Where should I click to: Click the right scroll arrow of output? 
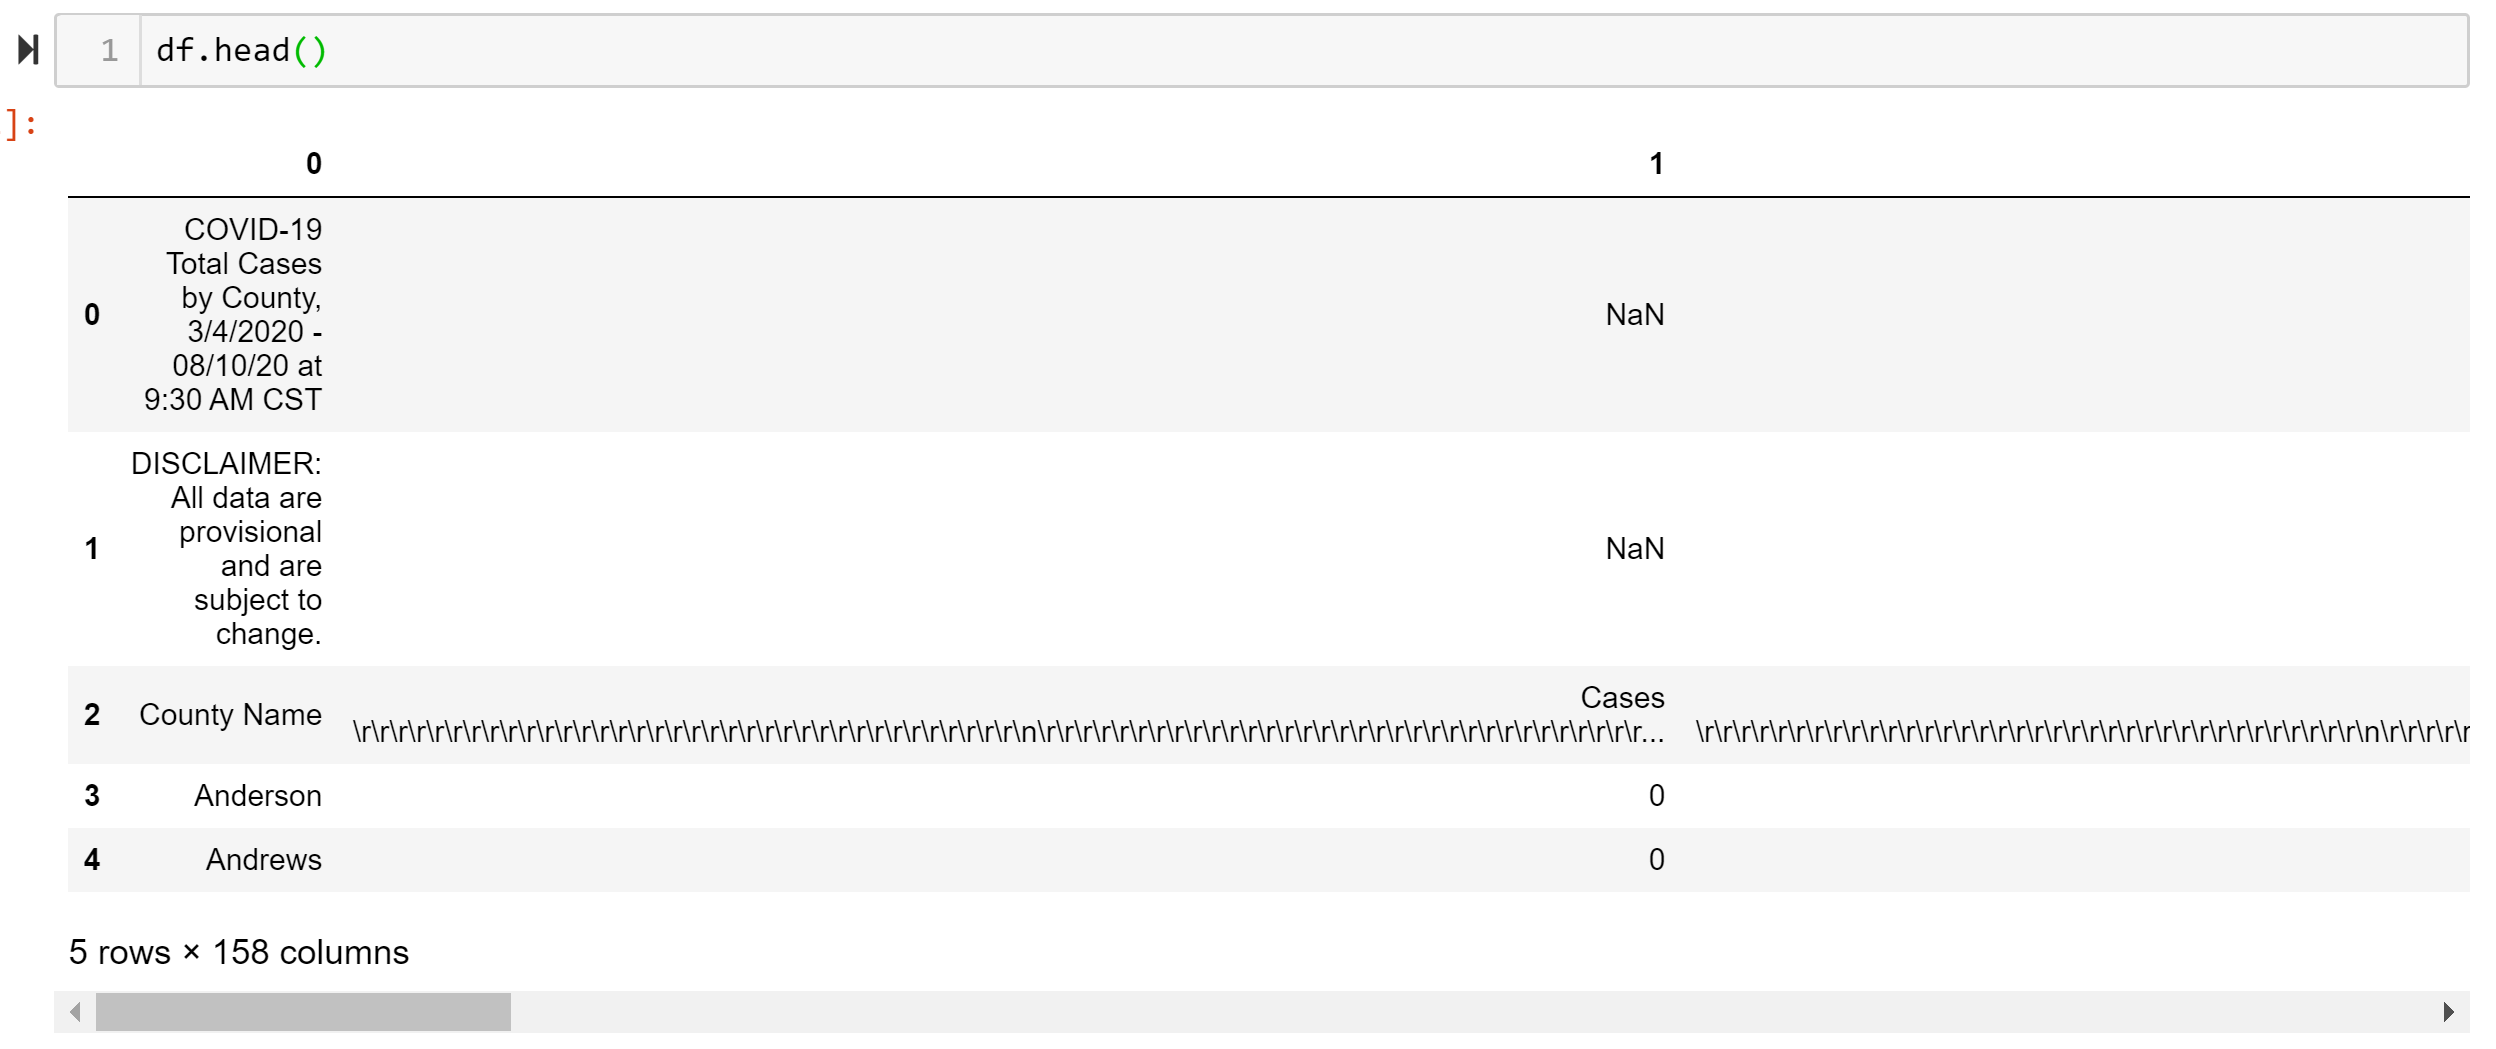(x=2448, y=1012)
